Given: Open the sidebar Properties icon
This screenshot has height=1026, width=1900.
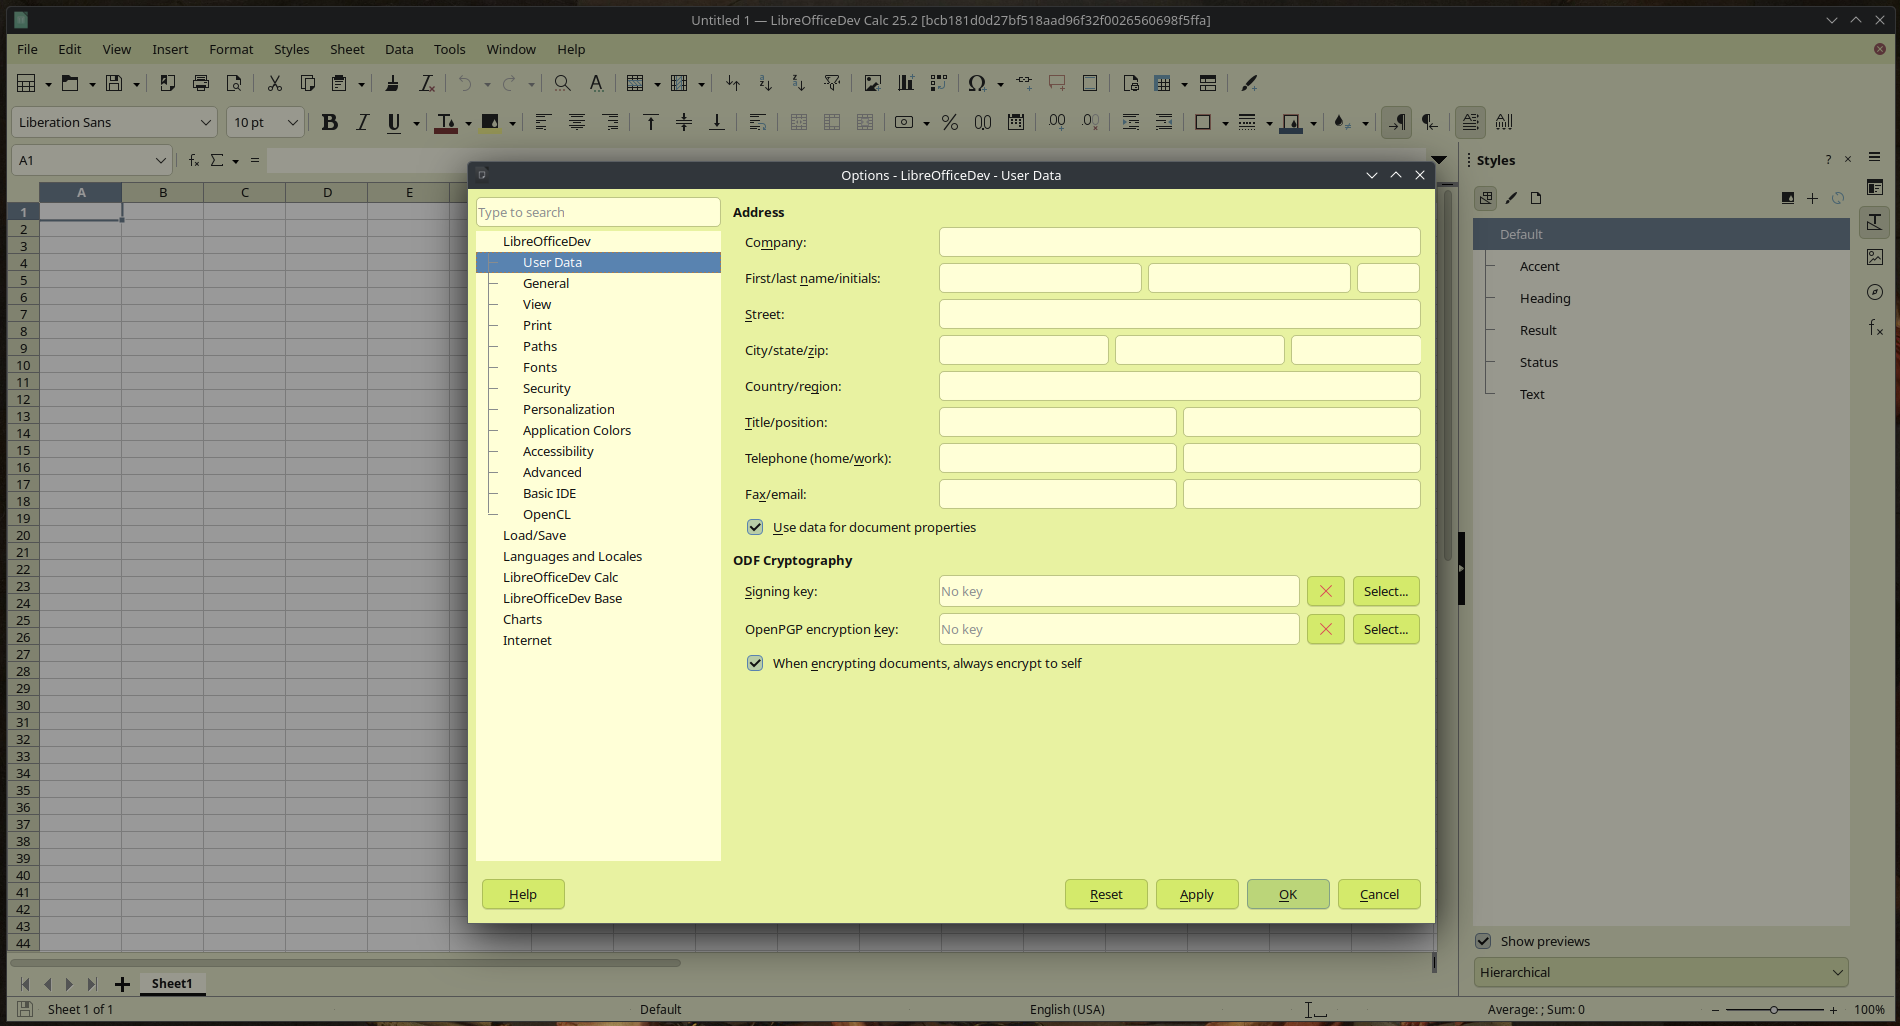Looking at the screenshot, I should point(1875,187).
